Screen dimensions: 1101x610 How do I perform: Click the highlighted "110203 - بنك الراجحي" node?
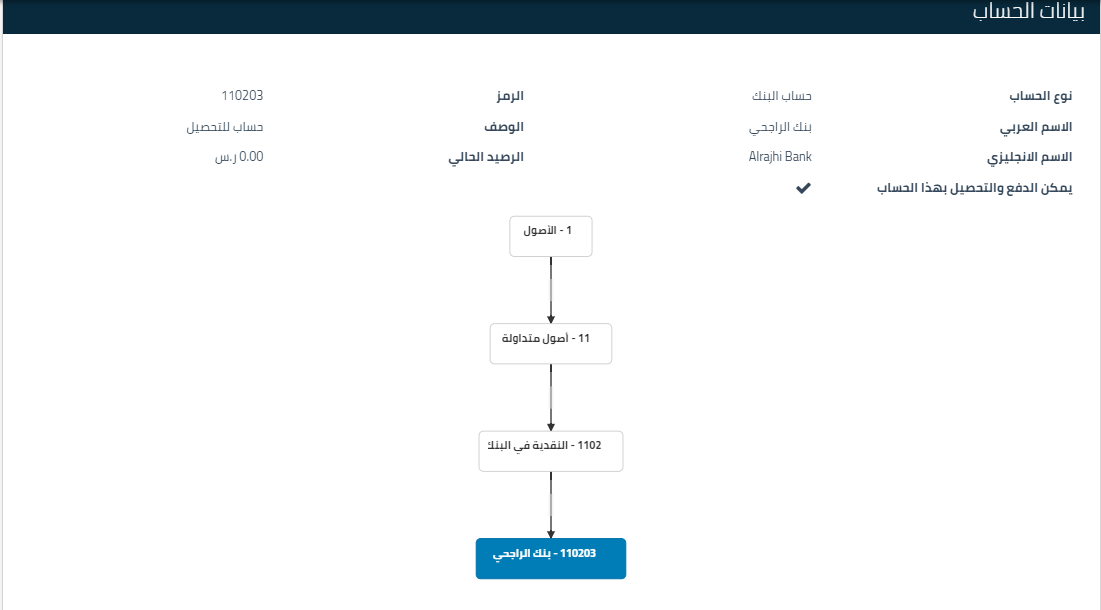click(550, 558)
